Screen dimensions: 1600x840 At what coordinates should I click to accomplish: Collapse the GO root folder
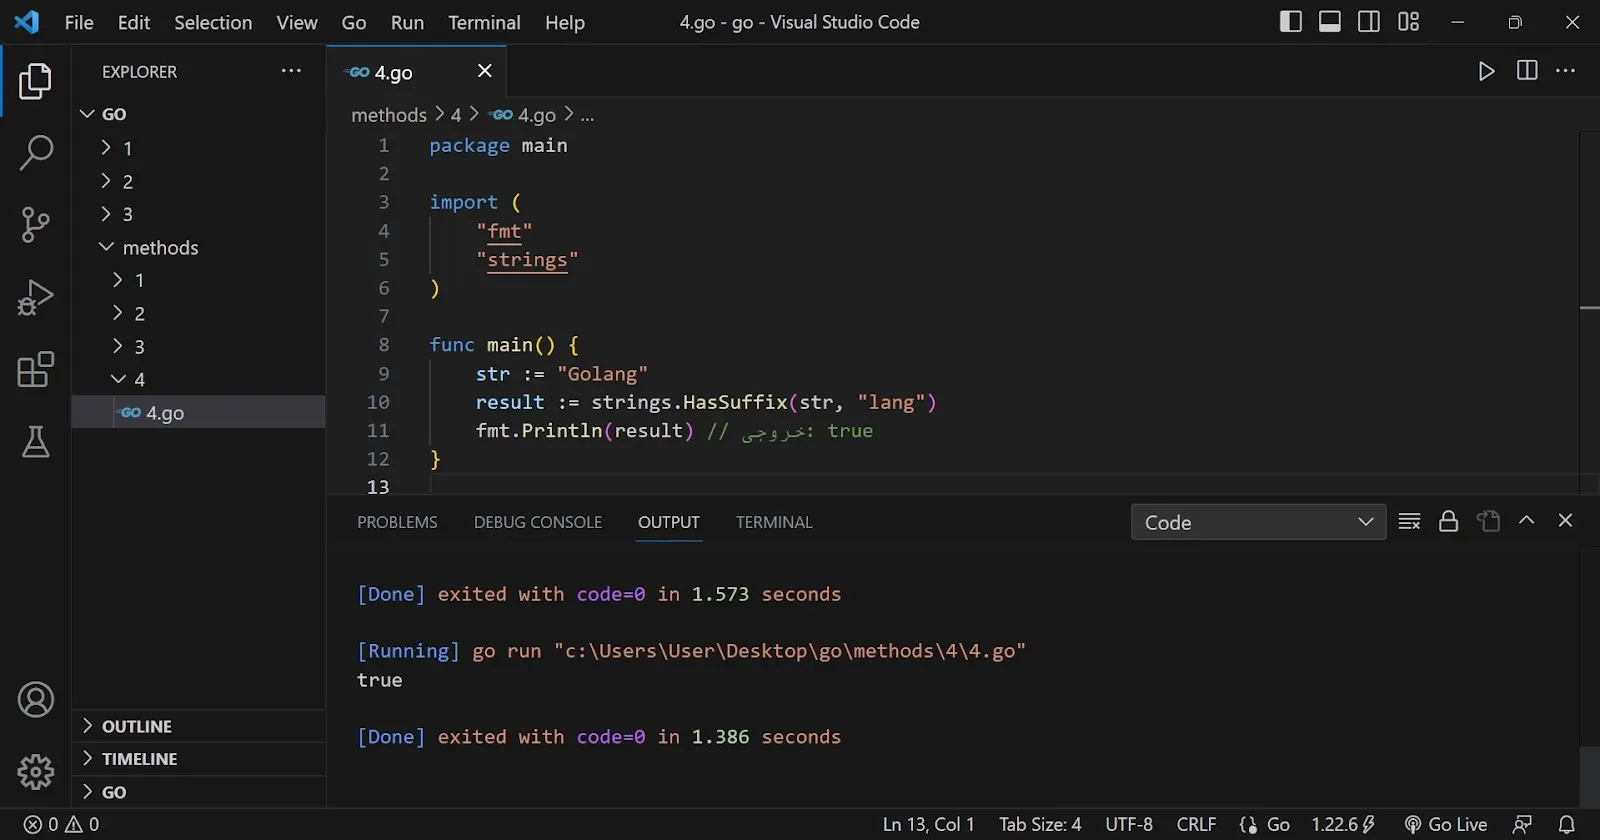pos(198,114)
